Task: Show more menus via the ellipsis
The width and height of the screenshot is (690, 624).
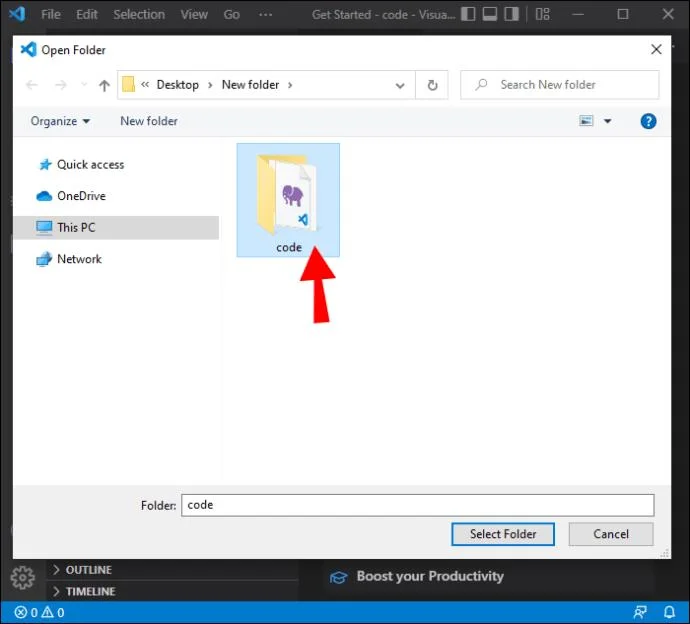Action: point(265,15)
